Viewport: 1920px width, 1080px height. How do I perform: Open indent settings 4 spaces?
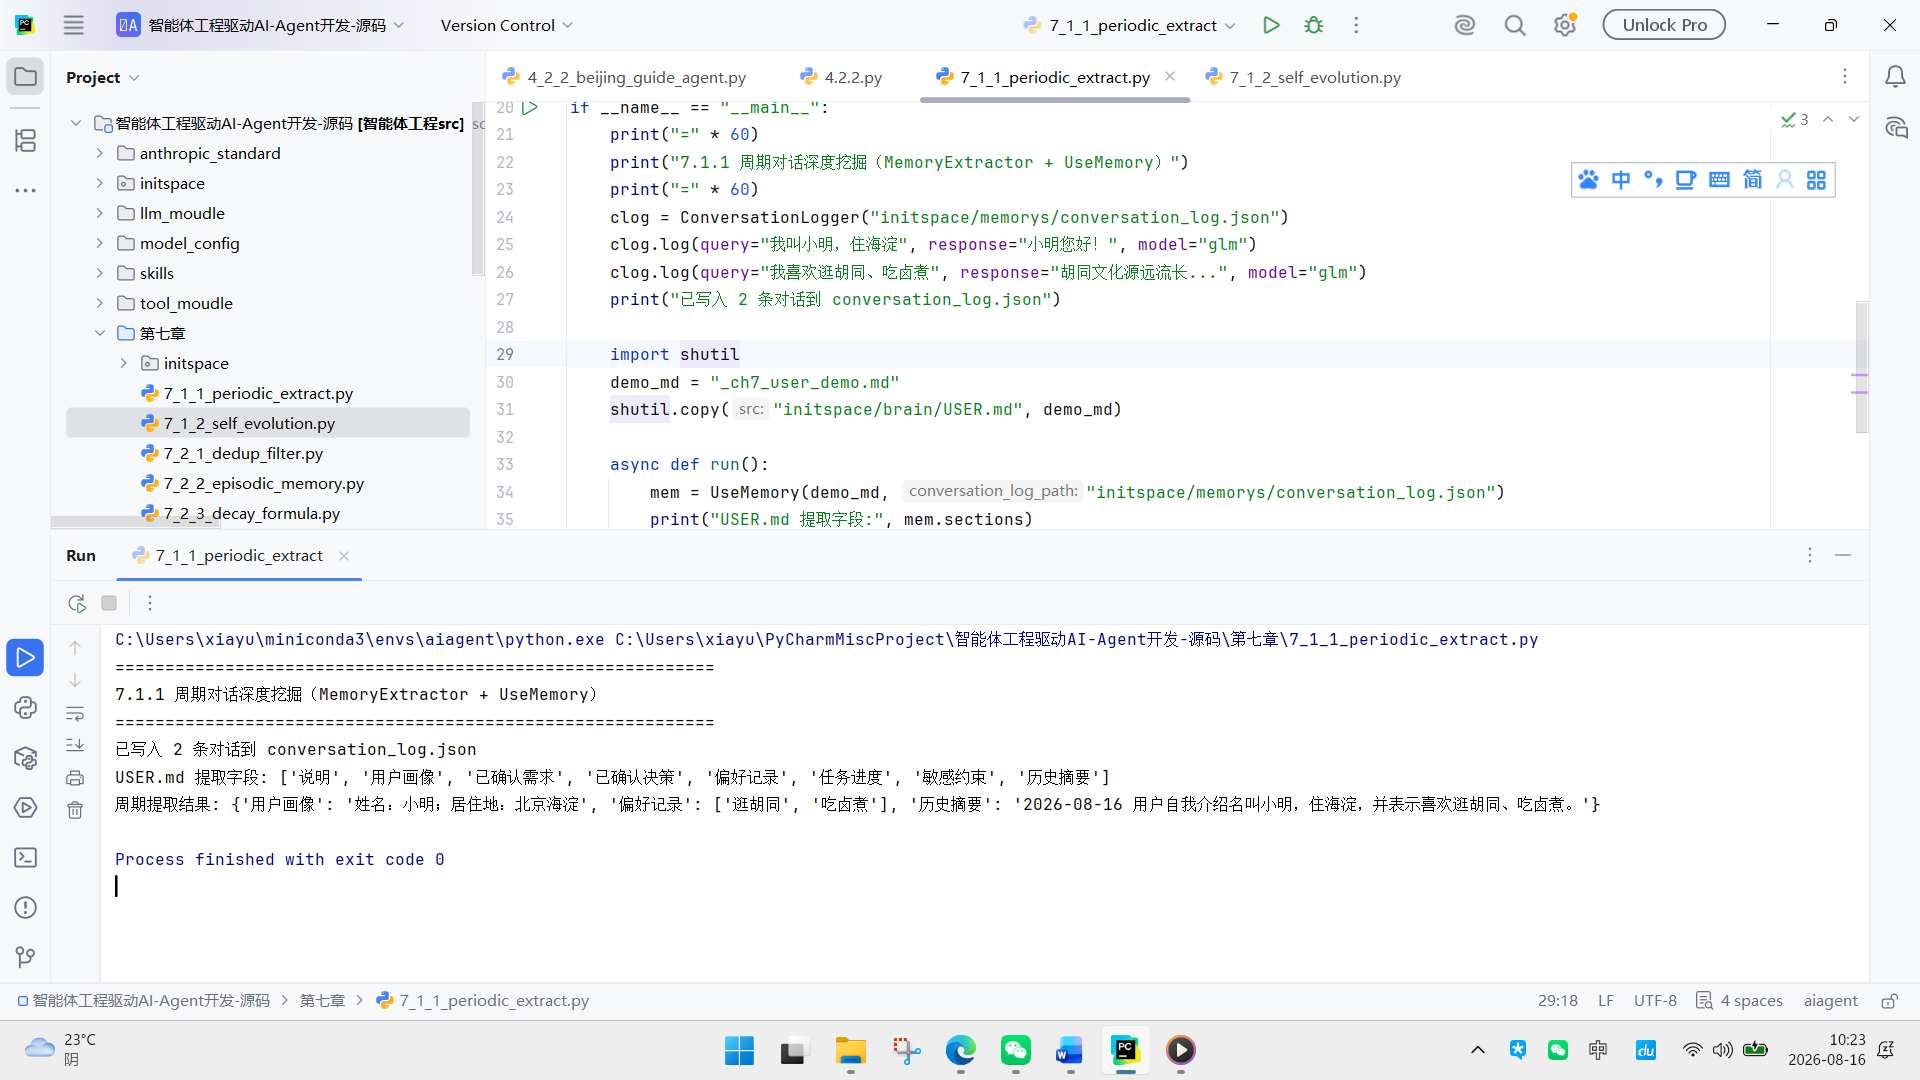point(1740,1001)
